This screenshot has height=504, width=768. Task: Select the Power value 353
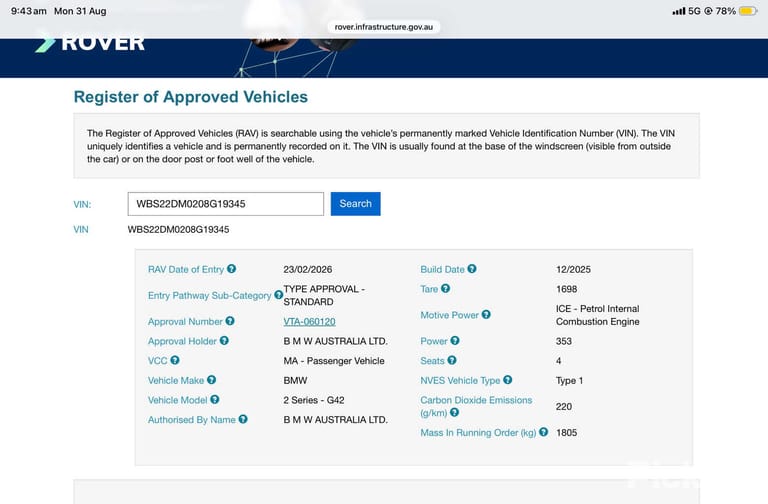click(564, 341)
